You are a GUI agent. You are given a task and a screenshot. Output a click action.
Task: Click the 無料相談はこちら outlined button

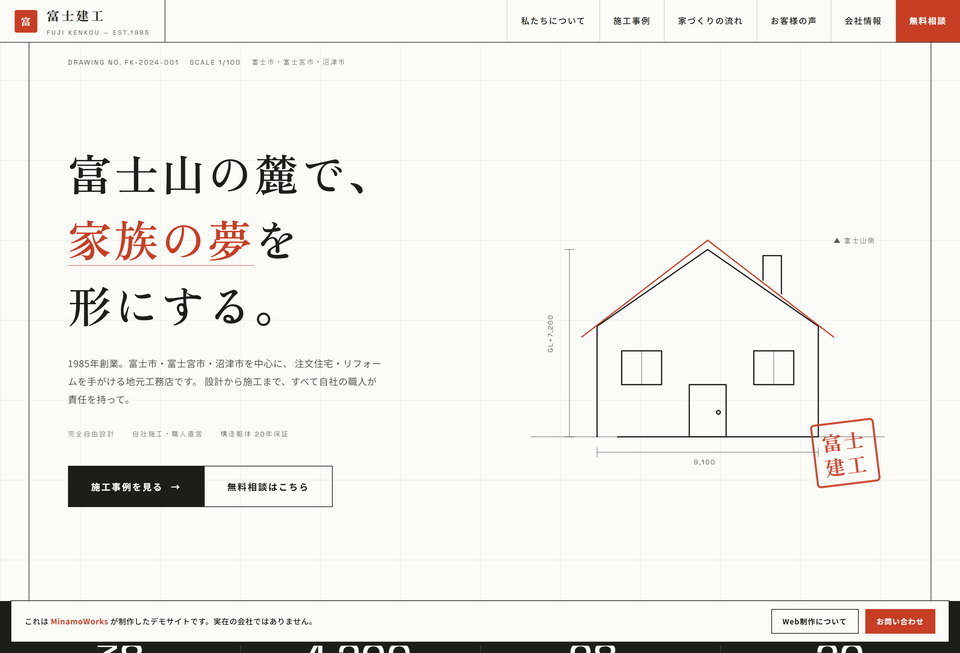click(x=268, y=487)
